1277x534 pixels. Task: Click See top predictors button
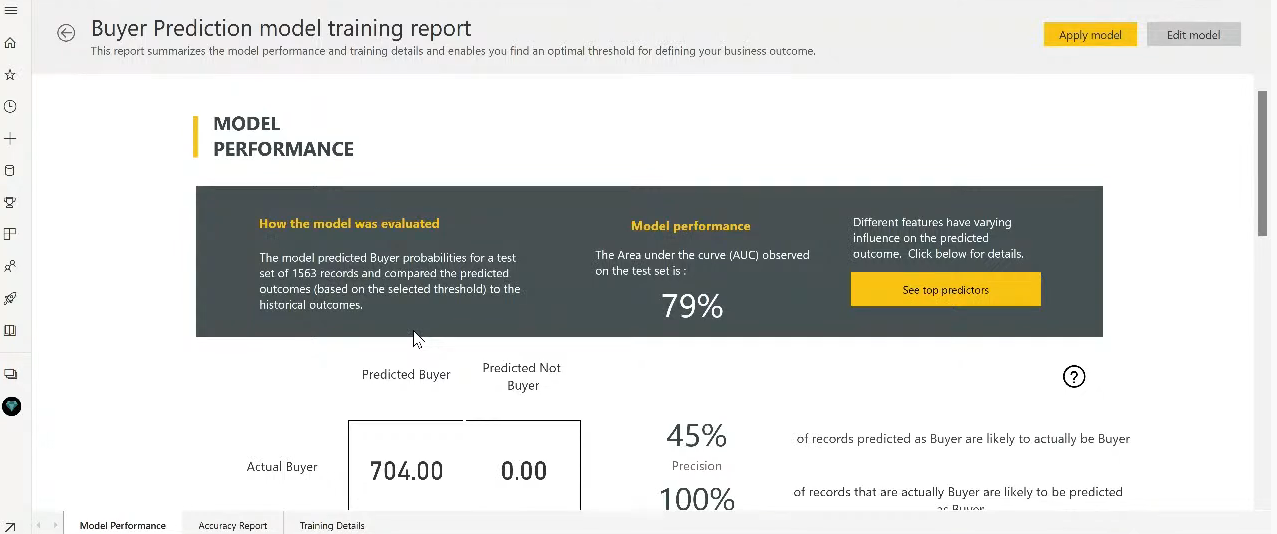[945, 290]
